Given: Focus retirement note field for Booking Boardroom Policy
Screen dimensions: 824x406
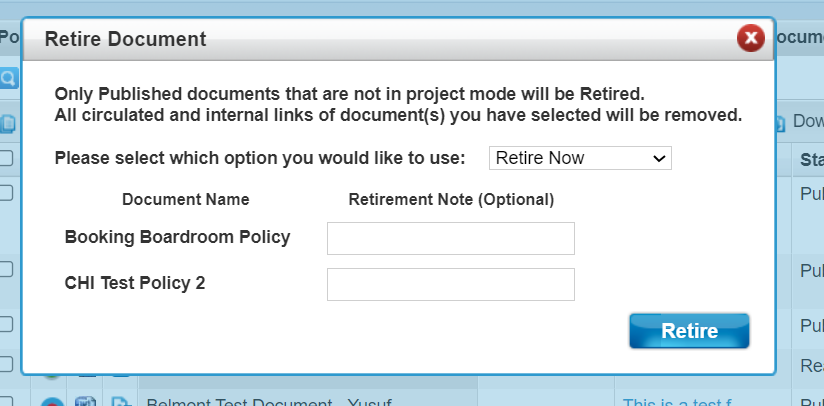Looking at the screenshot, I should 451,238.
